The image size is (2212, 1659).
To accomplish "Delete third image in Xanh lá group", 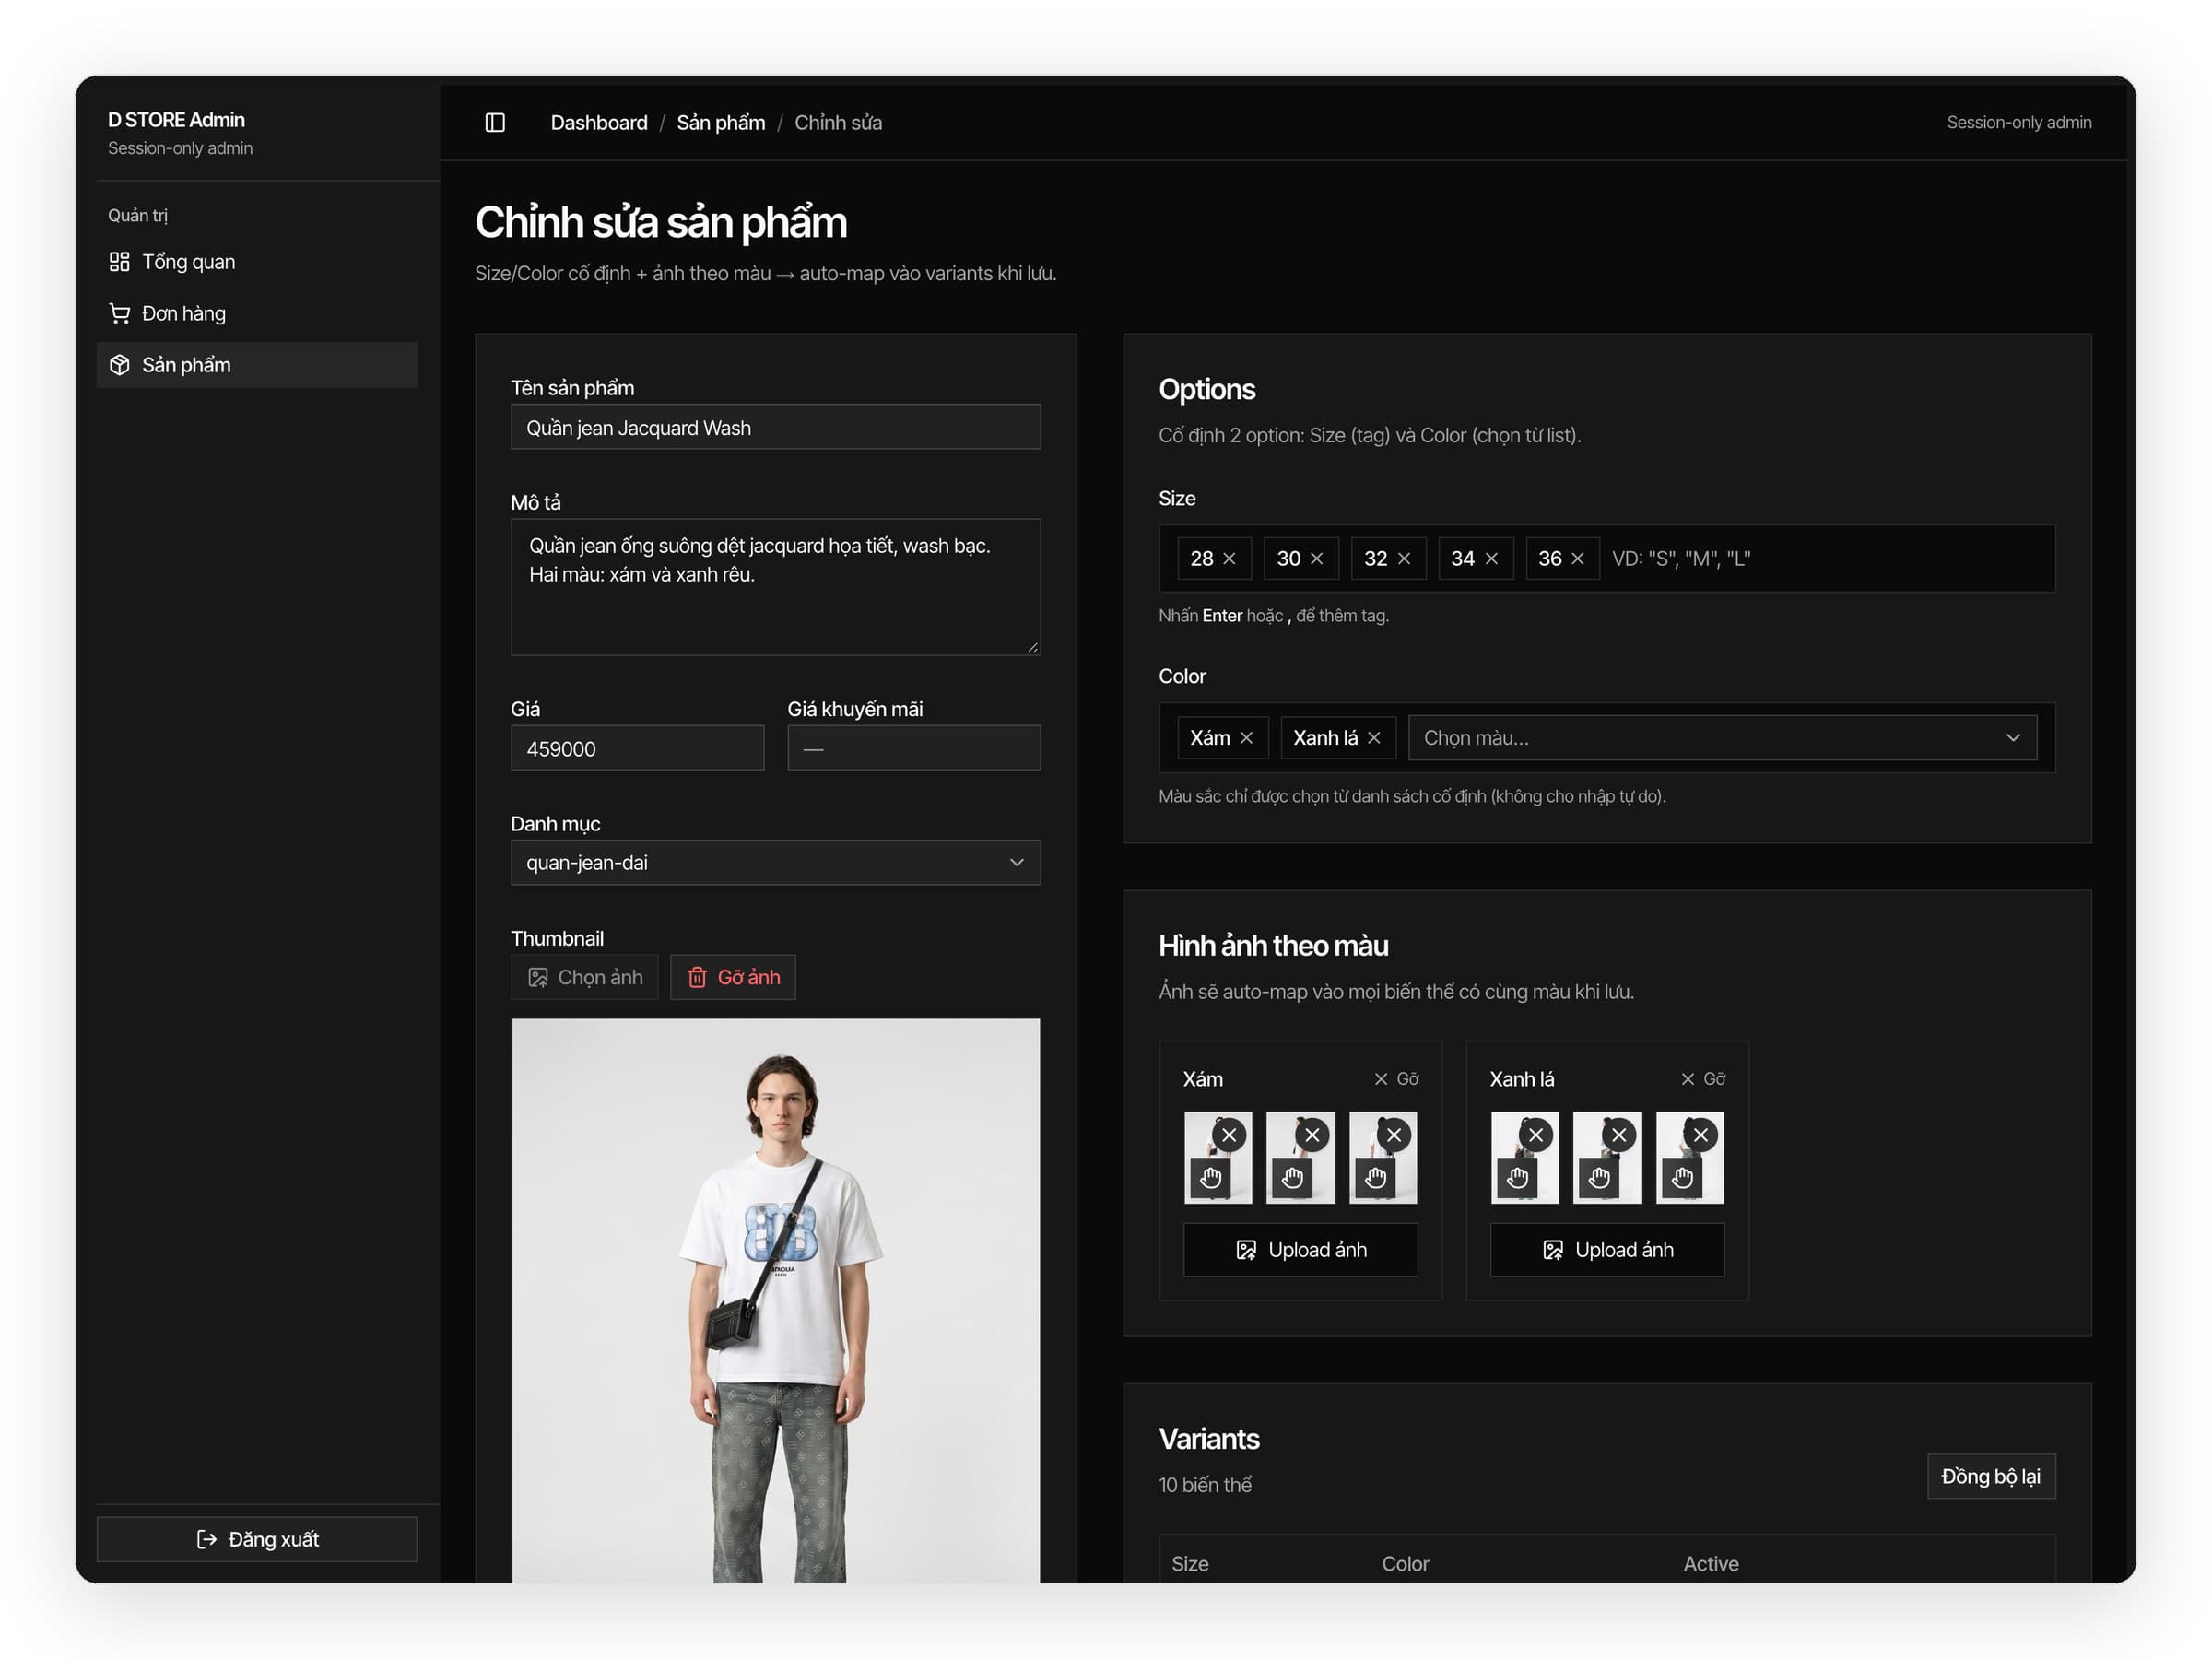I will tap(1700, 1134).
